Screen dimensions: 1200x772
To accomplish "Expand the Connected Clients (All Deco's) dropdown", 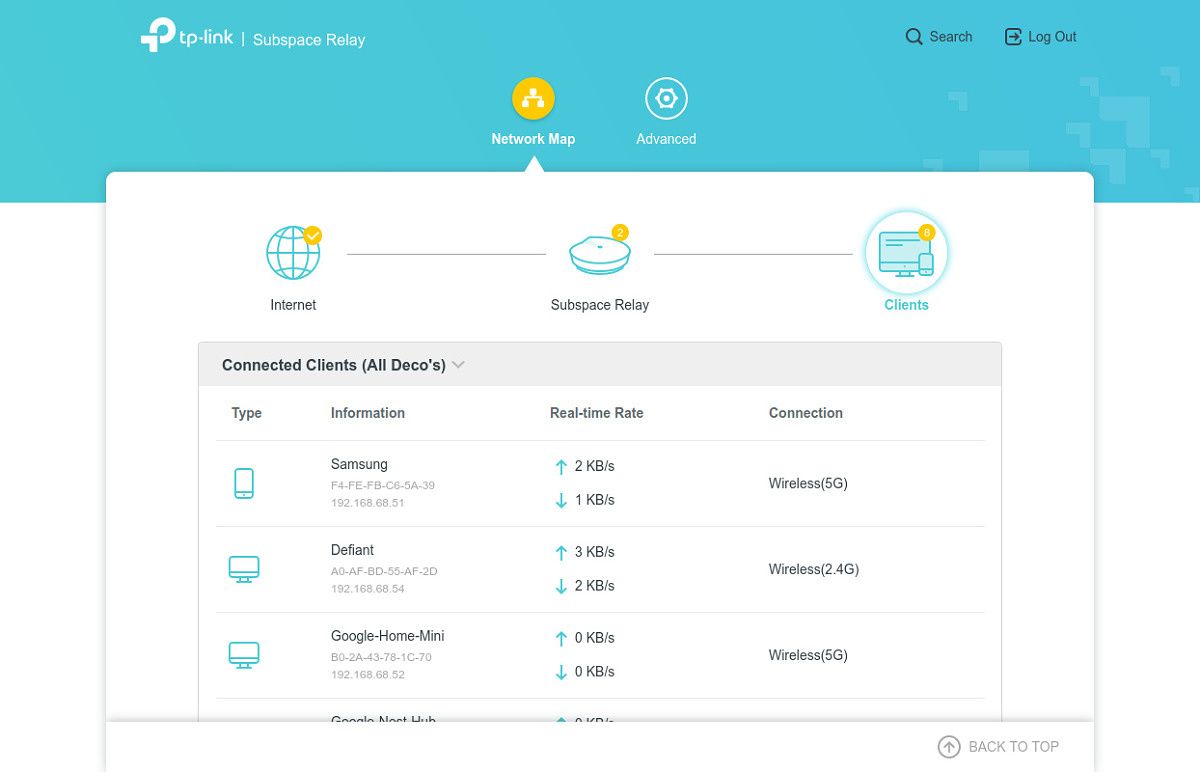I will 458,365.
